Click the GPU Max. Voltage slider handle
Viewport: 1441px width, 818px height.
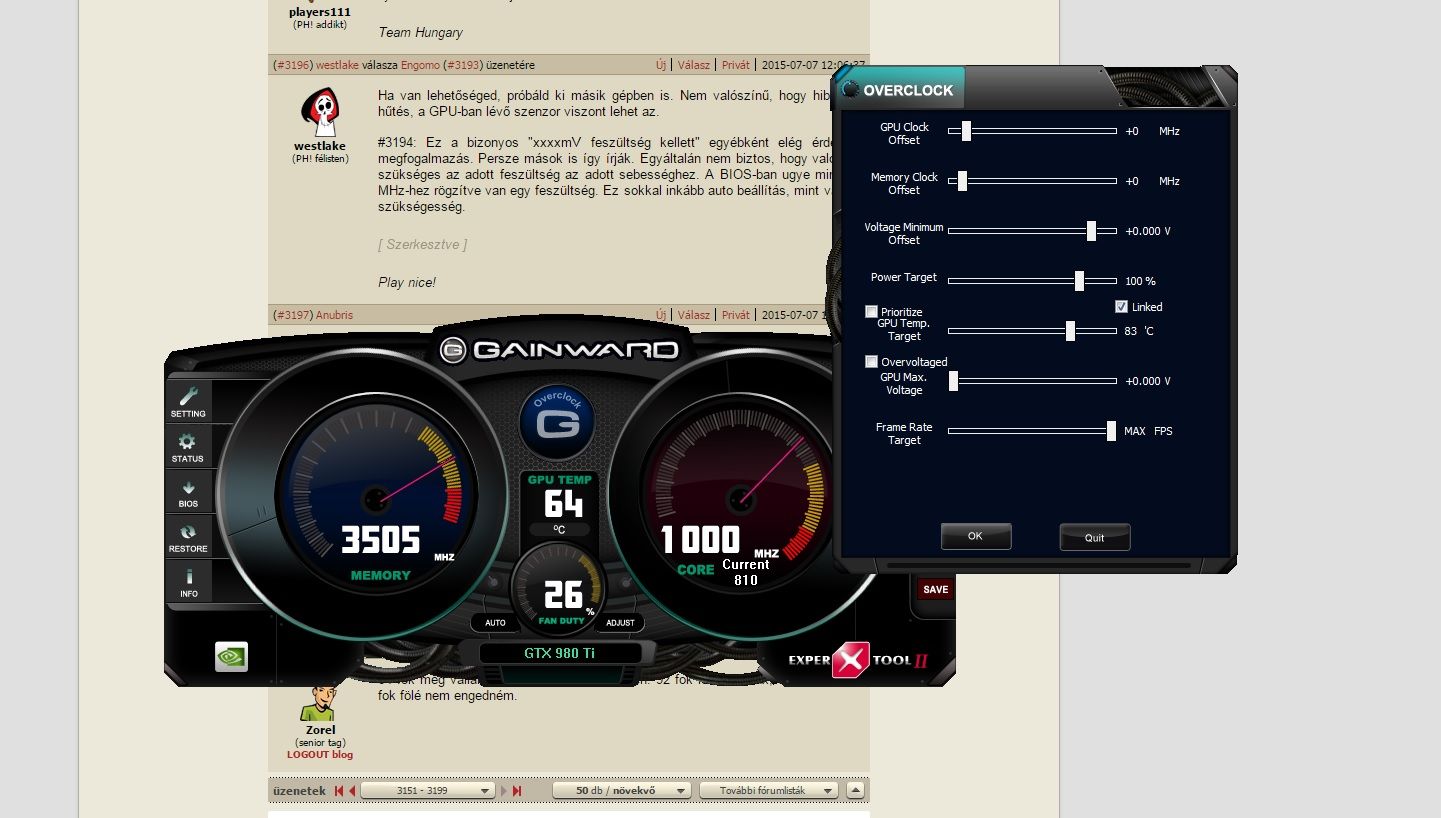(x=953, y=381)
